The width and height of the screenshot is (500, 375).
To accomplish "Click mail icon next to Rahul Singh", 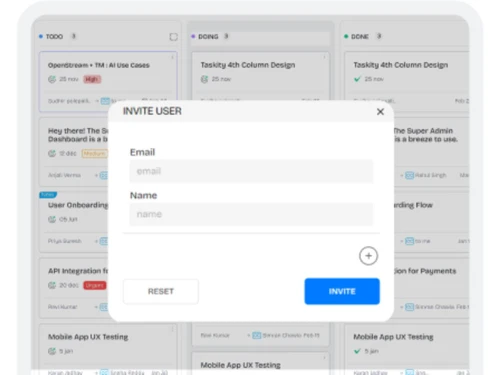I will (409, 175).
